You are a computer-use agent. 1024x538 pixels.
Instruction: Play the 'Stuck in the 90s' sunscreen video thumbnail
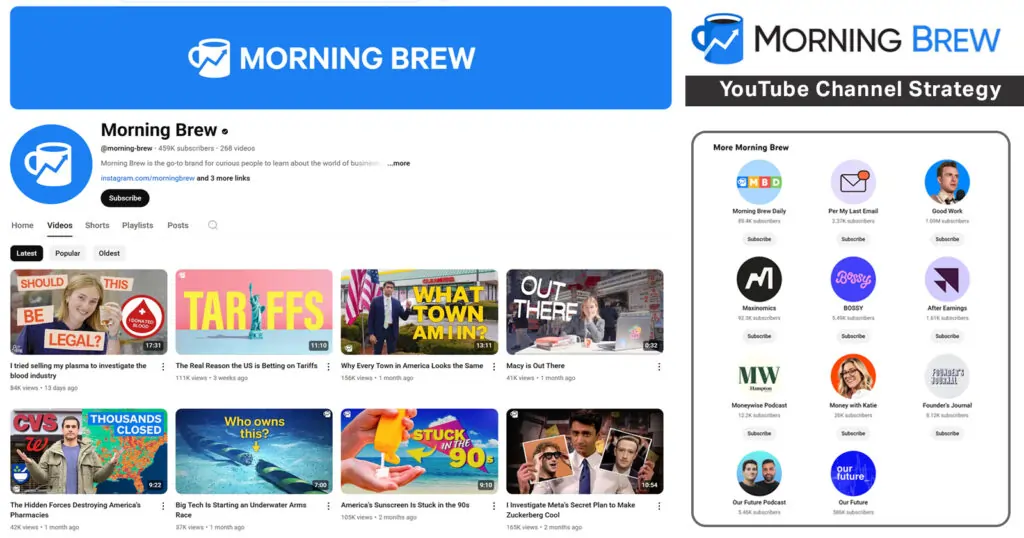[419, 452]
